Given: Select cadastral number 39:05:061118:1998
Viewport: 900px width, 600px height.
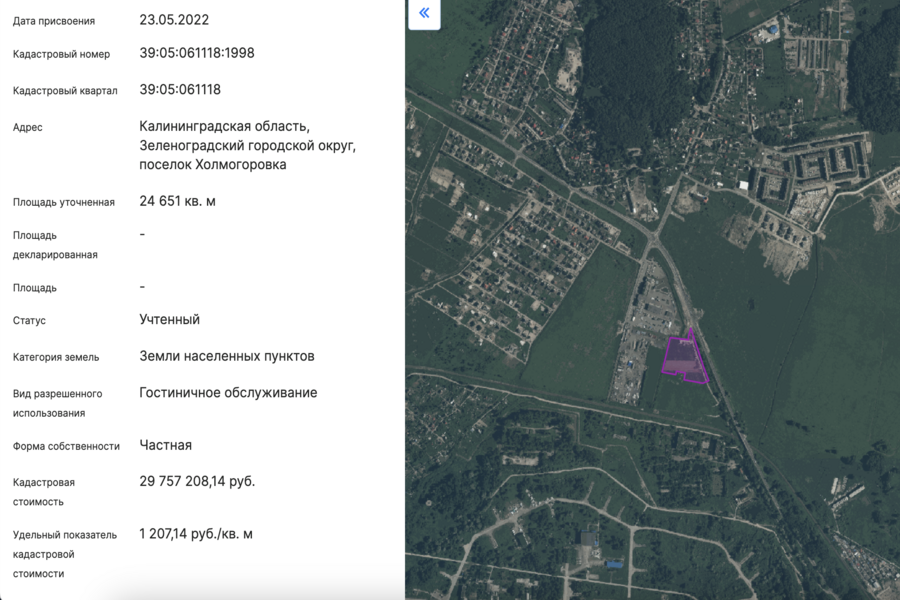Looking at the screenshot, I should tap(197, 53).
